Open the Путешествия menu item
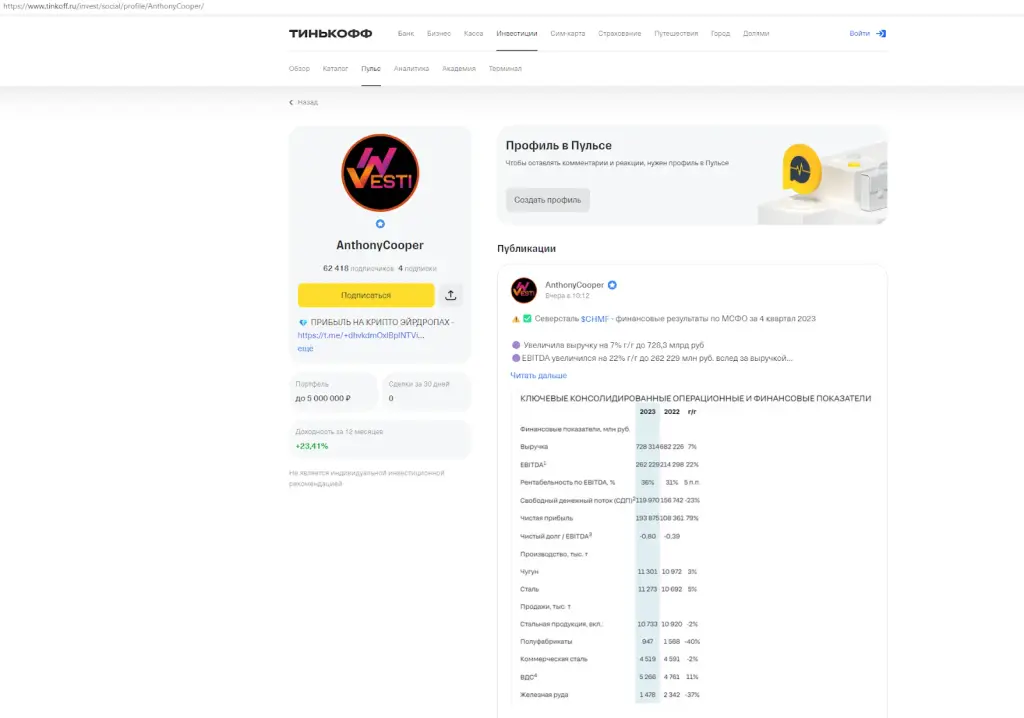1024x718 pixels. coord(676,33)
